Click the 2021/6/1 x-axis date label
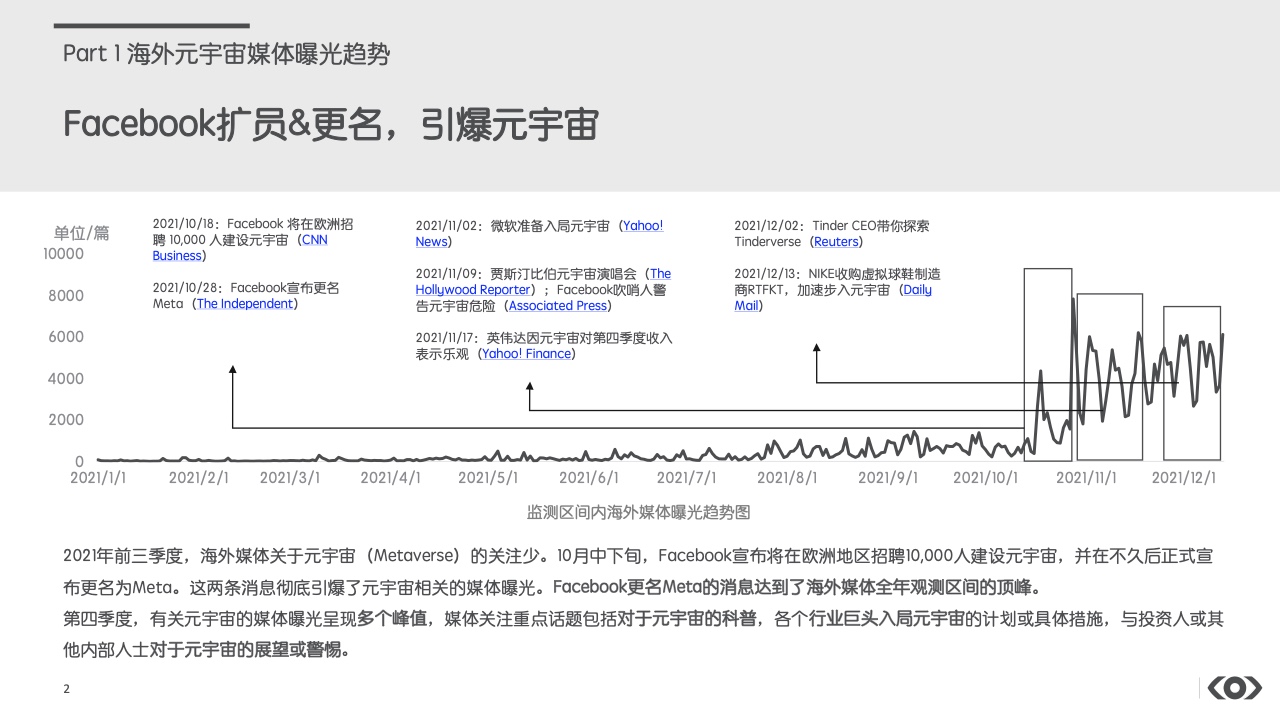Screen dimensions: 1280x720 point(589,478)
